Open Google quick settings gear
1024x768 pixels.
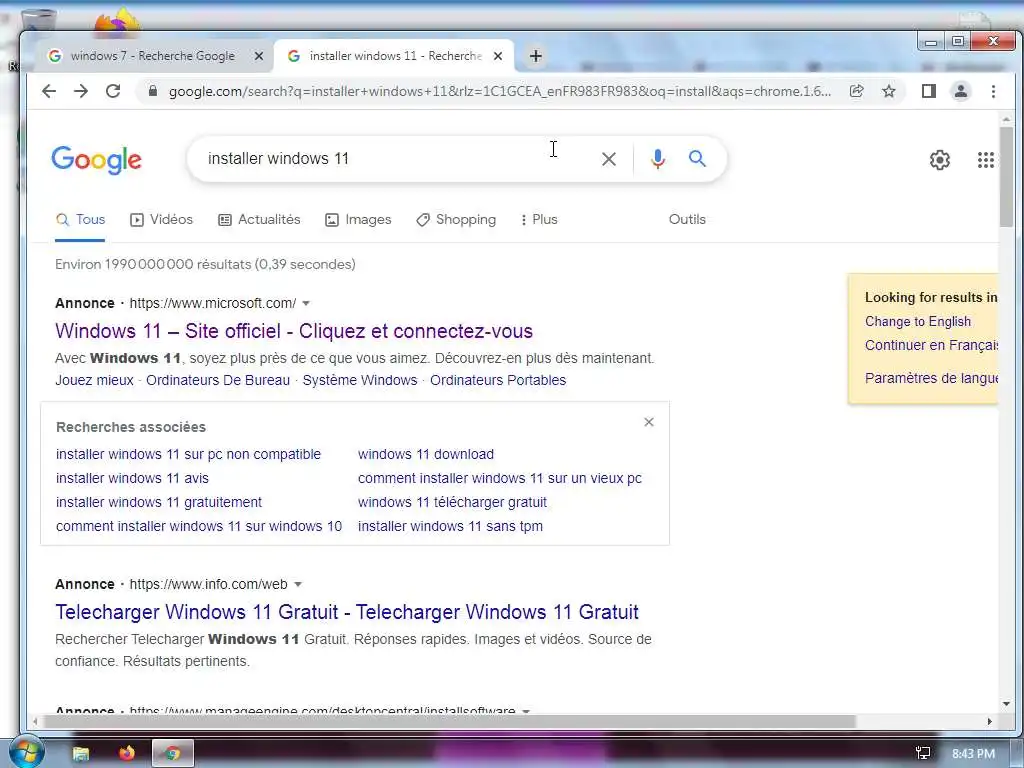[x=940, y=160]
